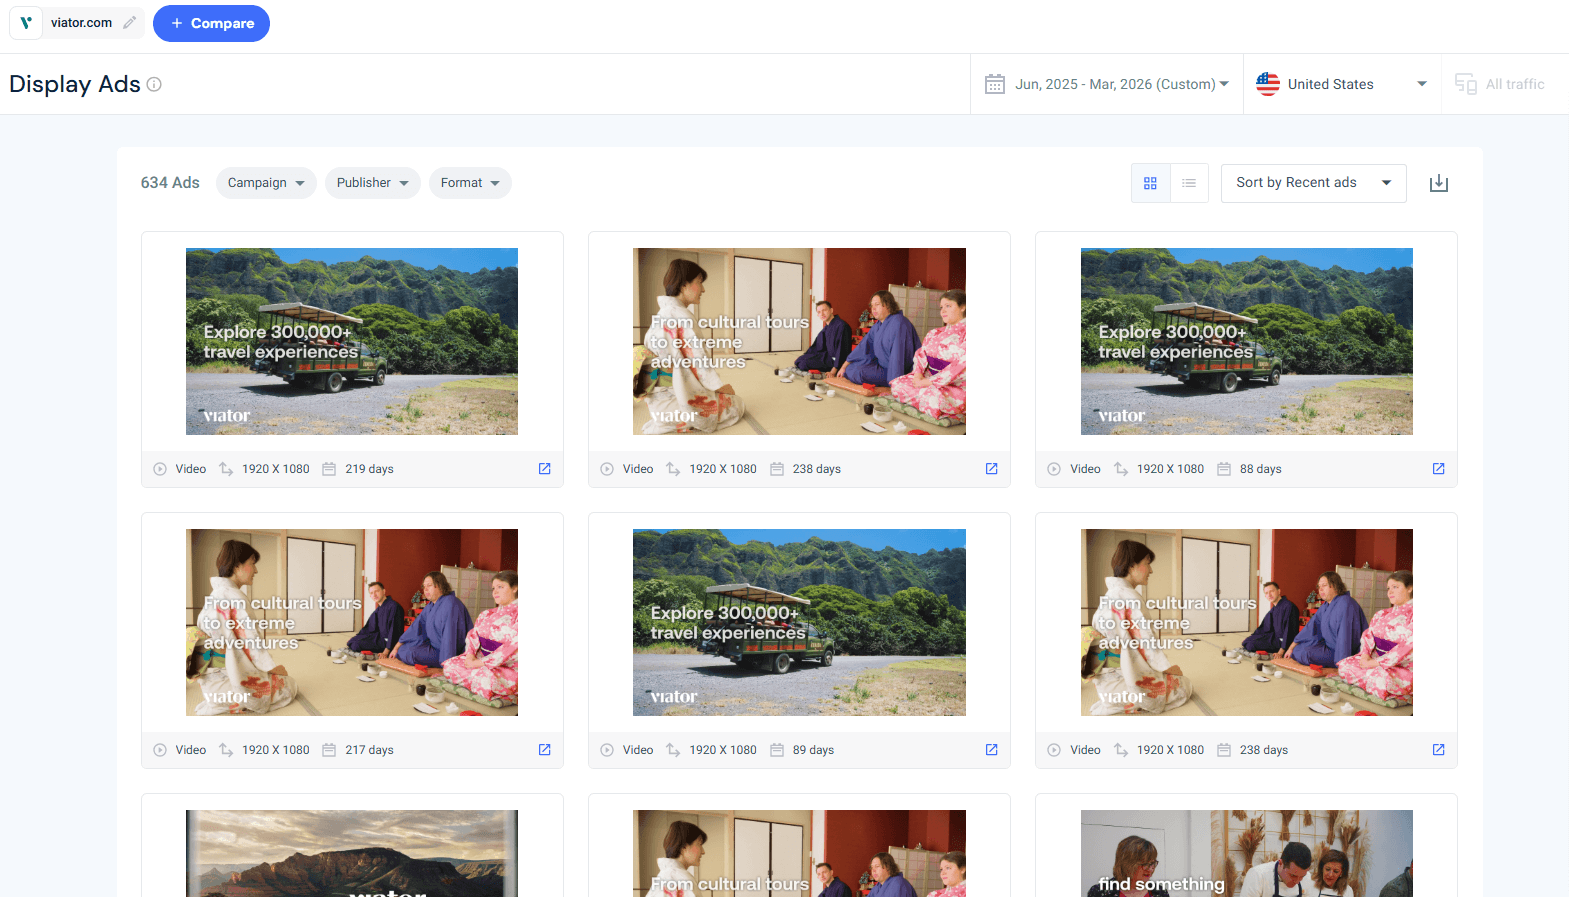Click the dimensions icon in the 89 days card
1569x897 pixels.
pyautogui.click(x=673, y=750)
